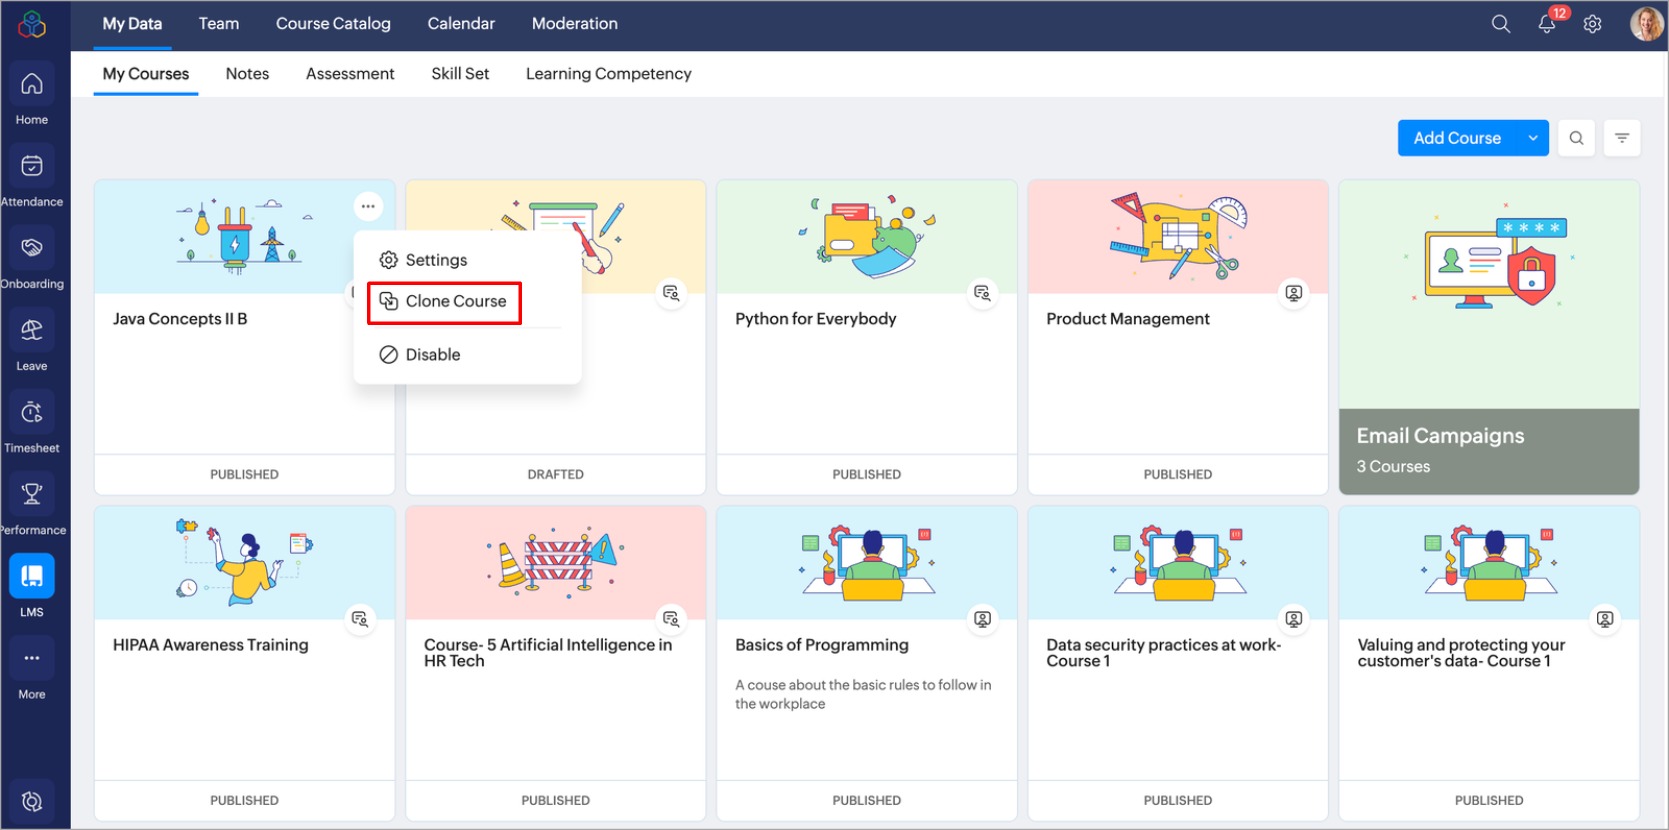The height and width of the screenshot is (830, 1669).
Task: Open the Course Catalog tab
Action: [333, 24]
